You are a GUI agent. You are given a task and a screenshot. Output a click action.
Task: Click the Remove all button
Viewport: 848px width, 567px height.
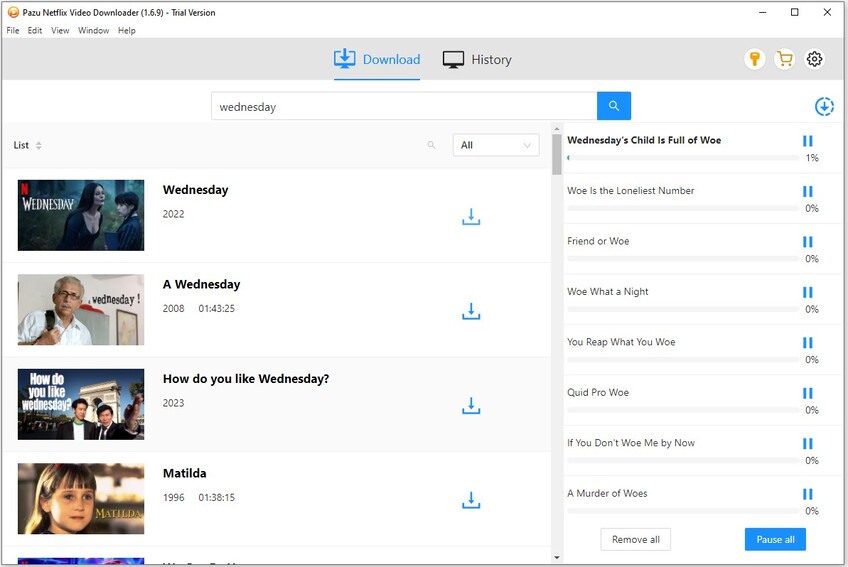[635, 539]
